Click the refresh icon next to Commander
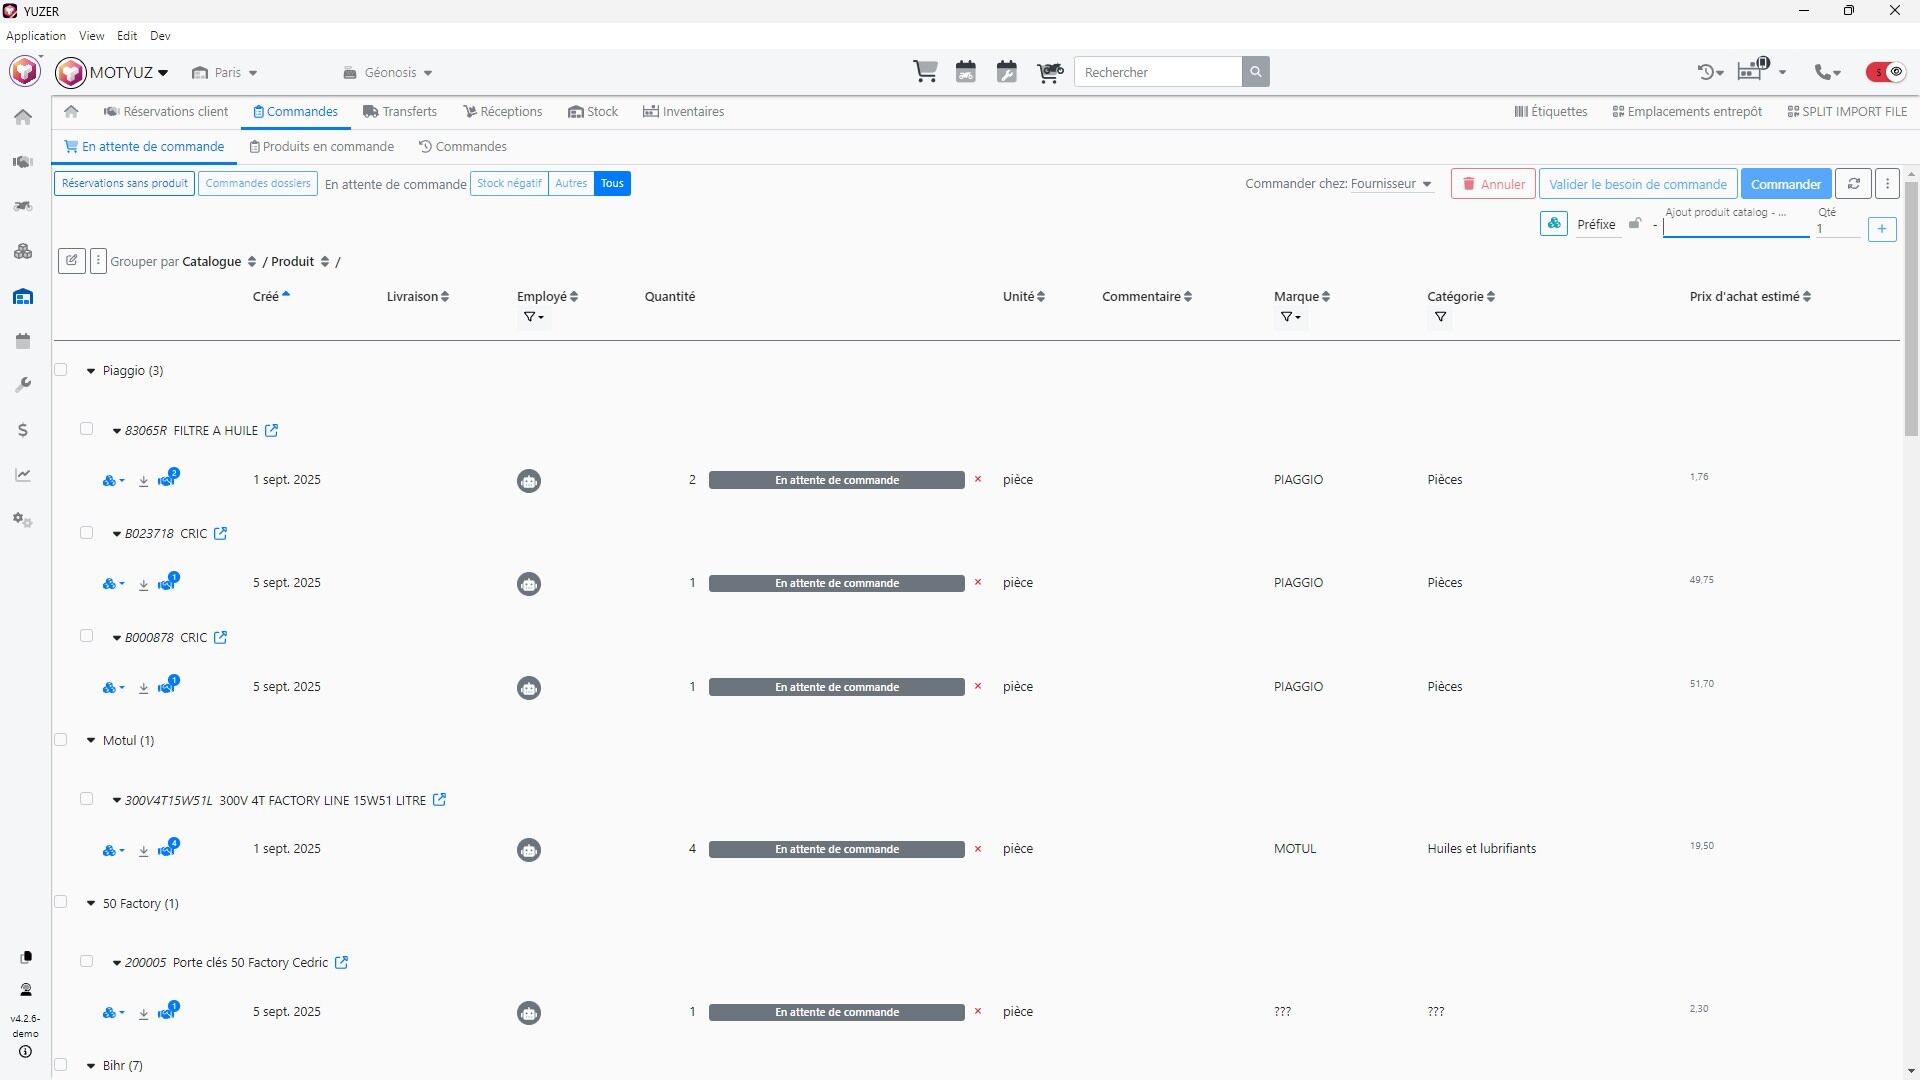The height and width of the screenshot is (1080, 1920). tap(1853, 184)
